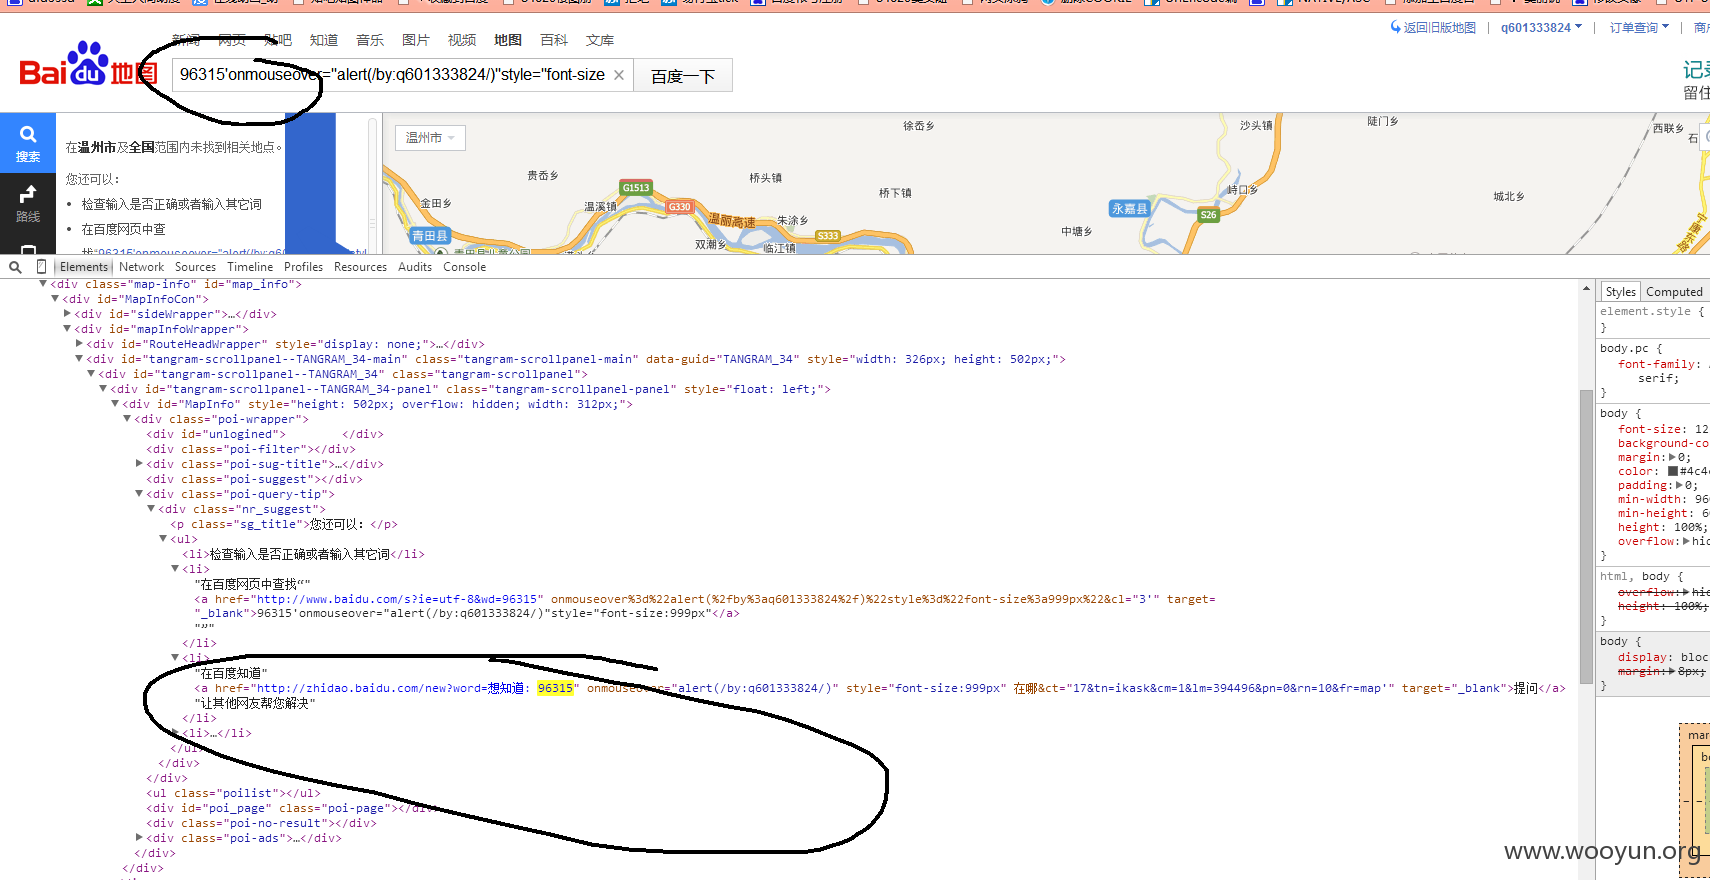1710x880 pixels.
Task: Select the 地图 navigation item
Action: [x=508, y=40]
